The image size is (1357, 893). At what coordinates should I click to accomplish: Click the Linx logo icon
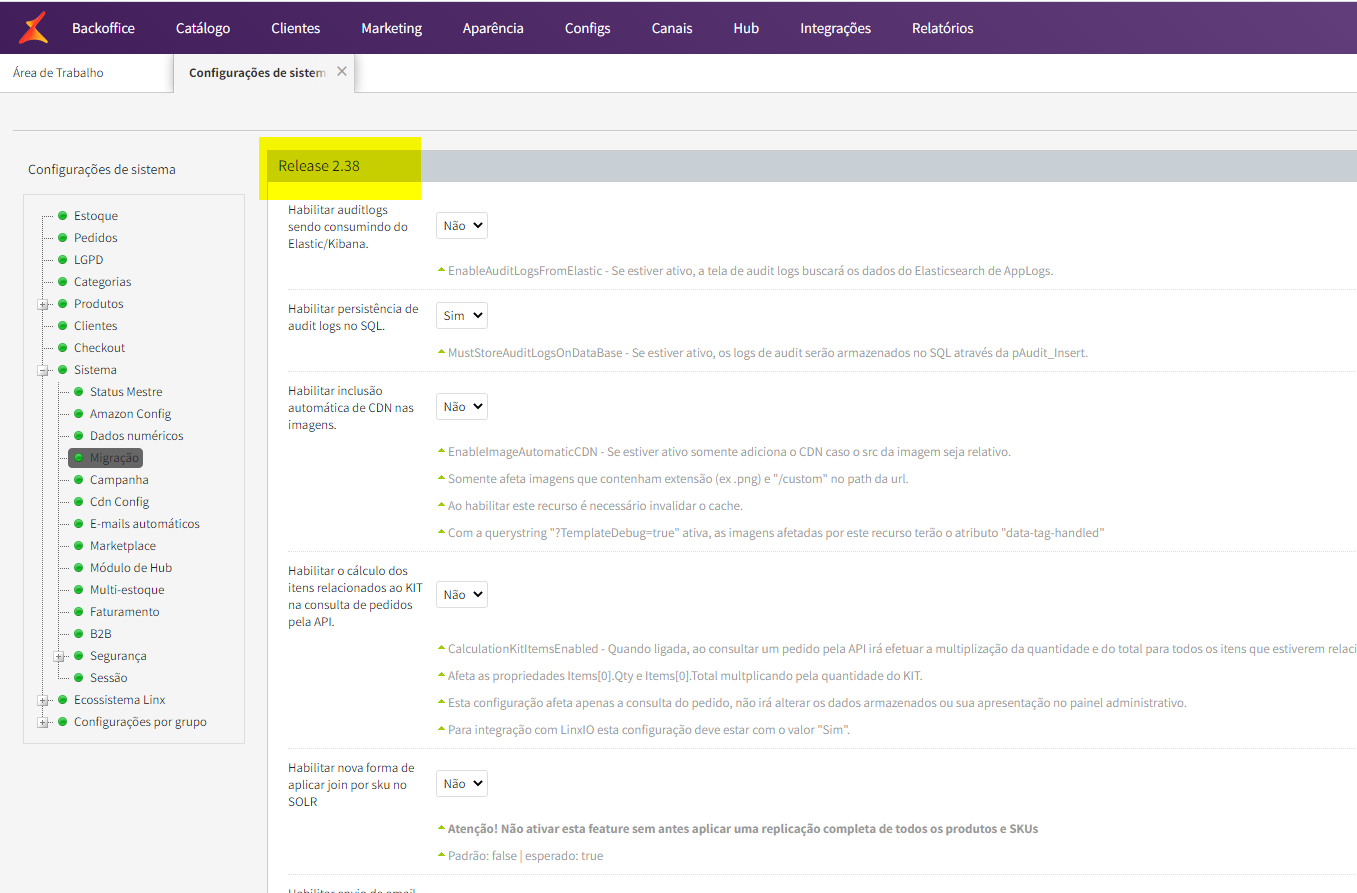pyautogui.click(x=33, y=27)
